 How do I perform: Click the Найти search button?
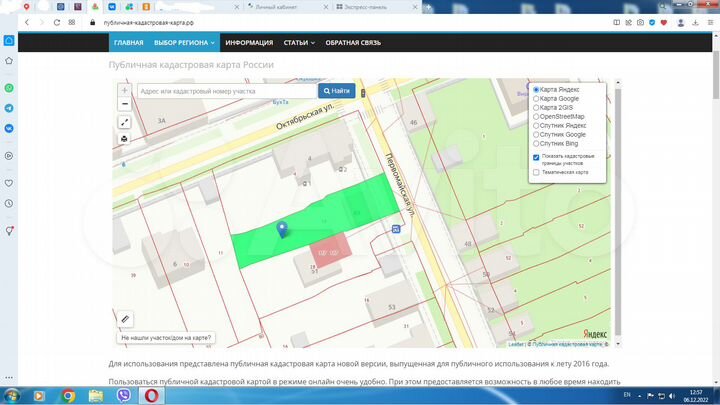click(337, 91)
